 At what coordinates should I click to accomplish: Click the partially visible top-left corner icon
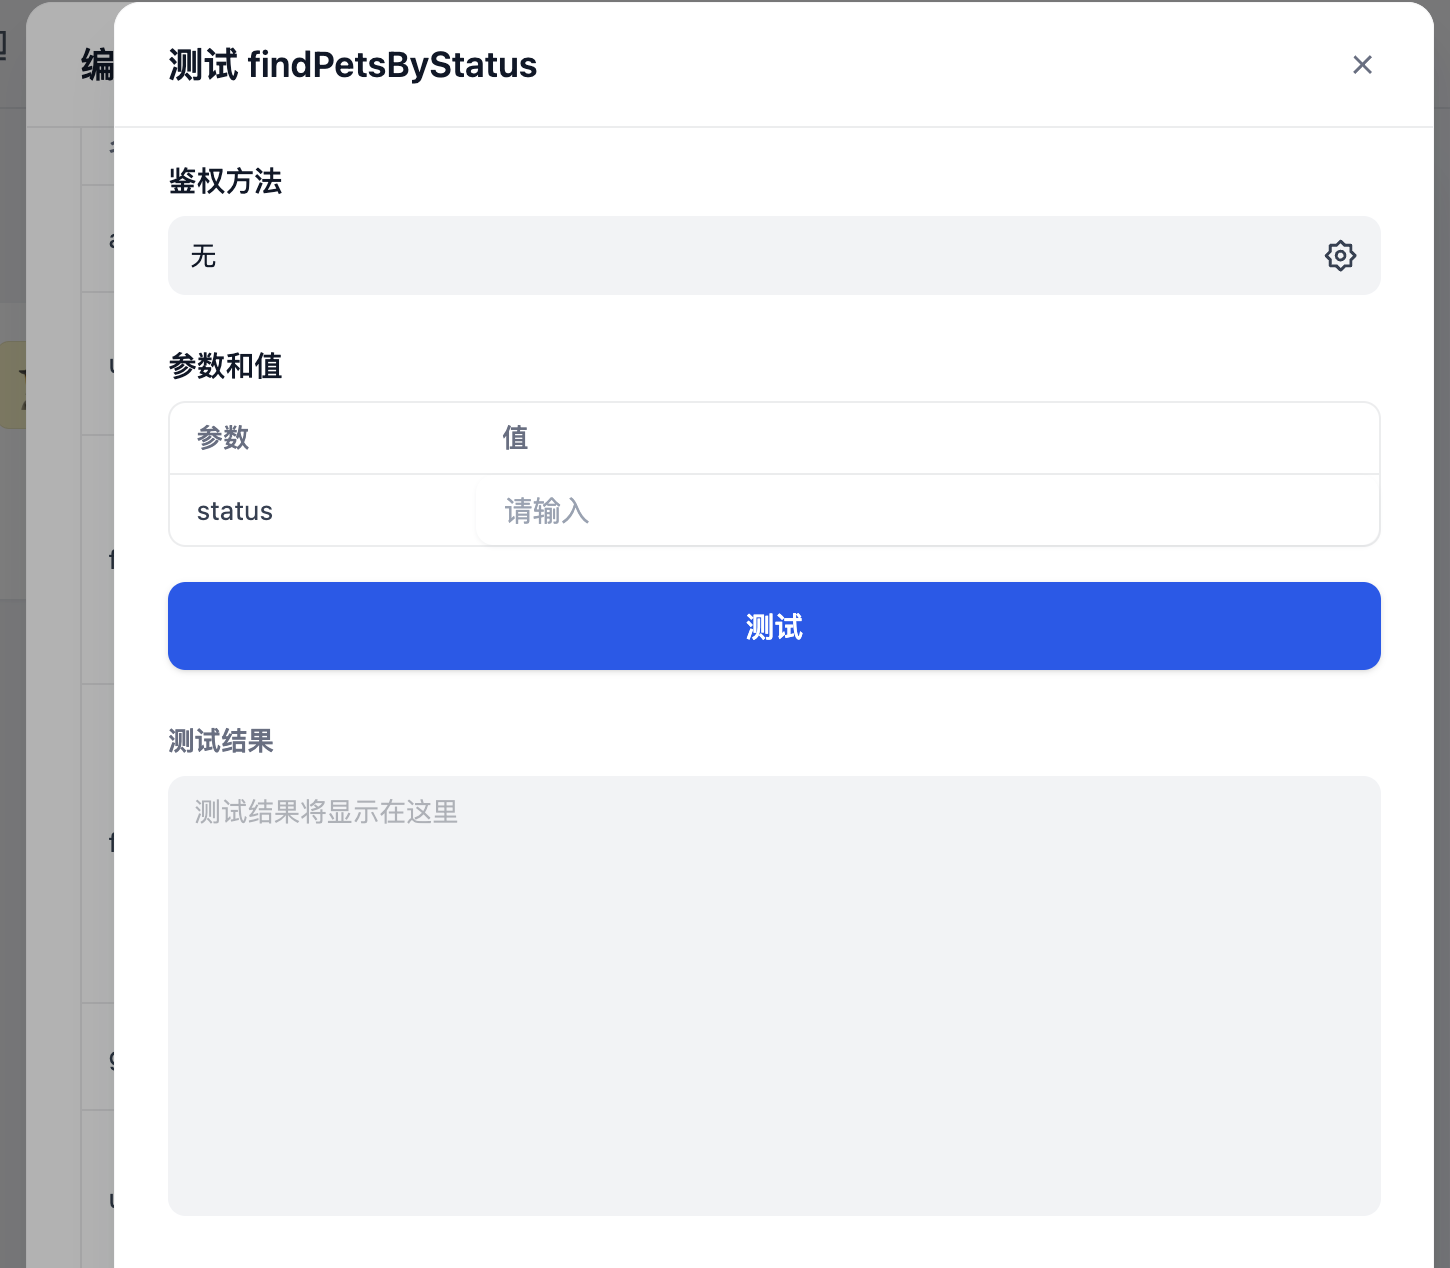coord(3,45)
